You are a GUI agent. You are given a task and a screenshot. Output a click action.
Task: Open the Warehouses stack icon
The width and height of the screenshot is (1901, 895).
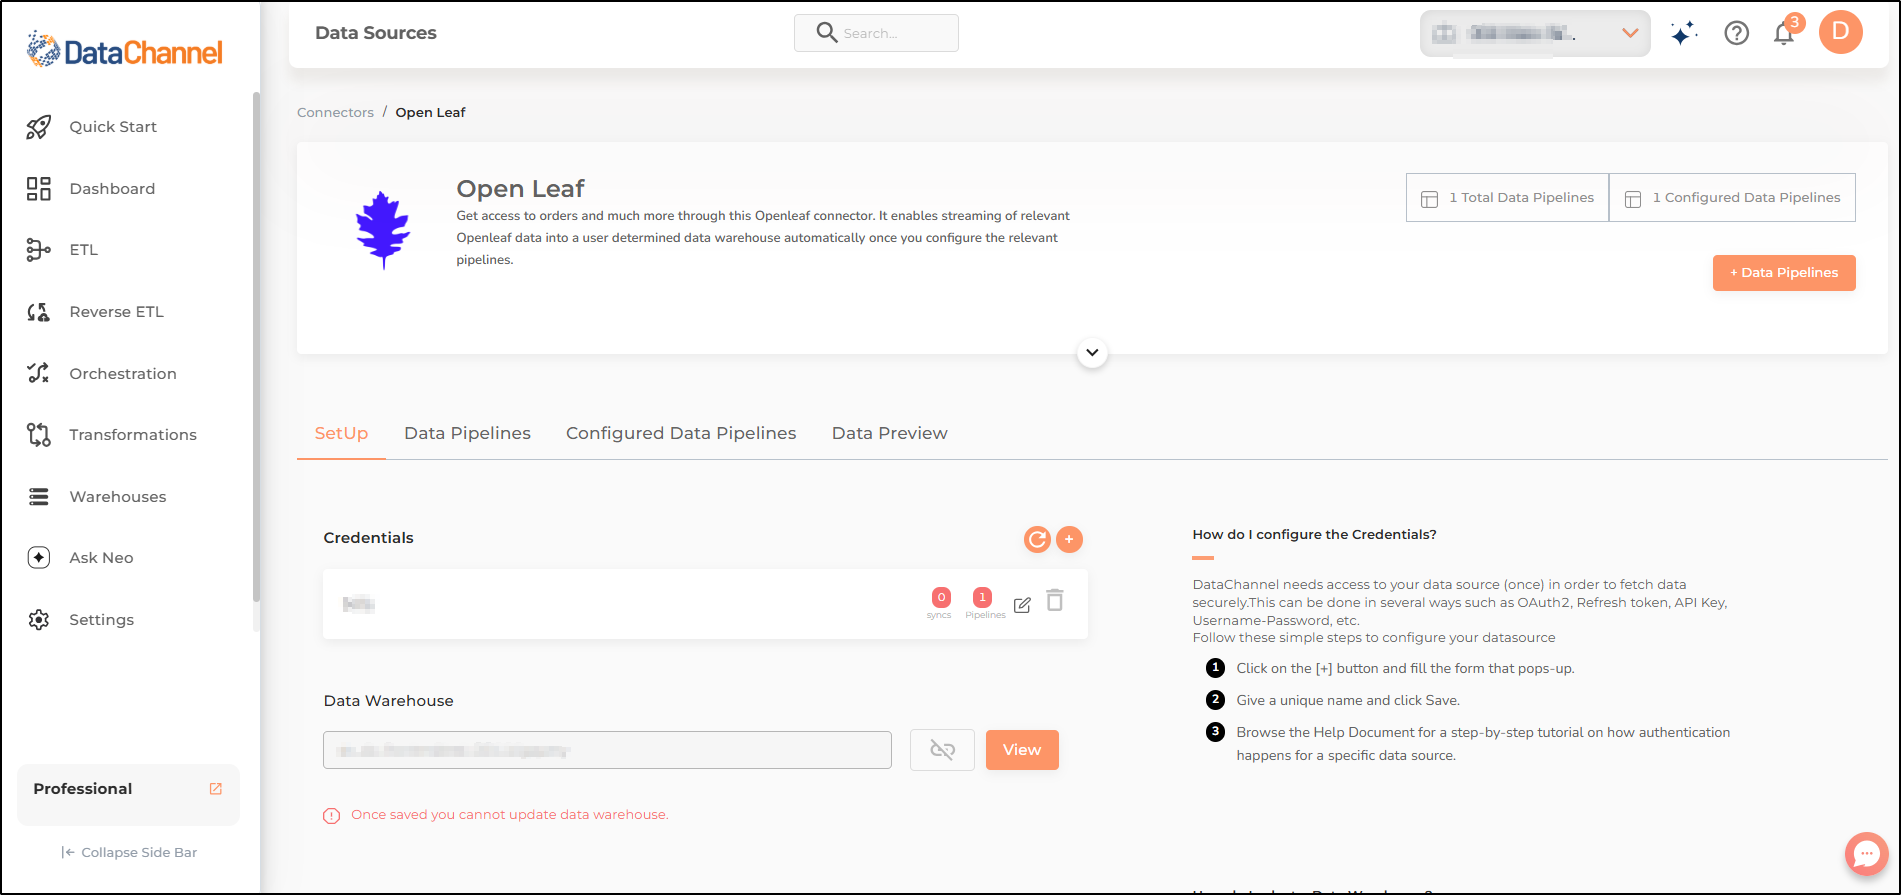(39, 497)
